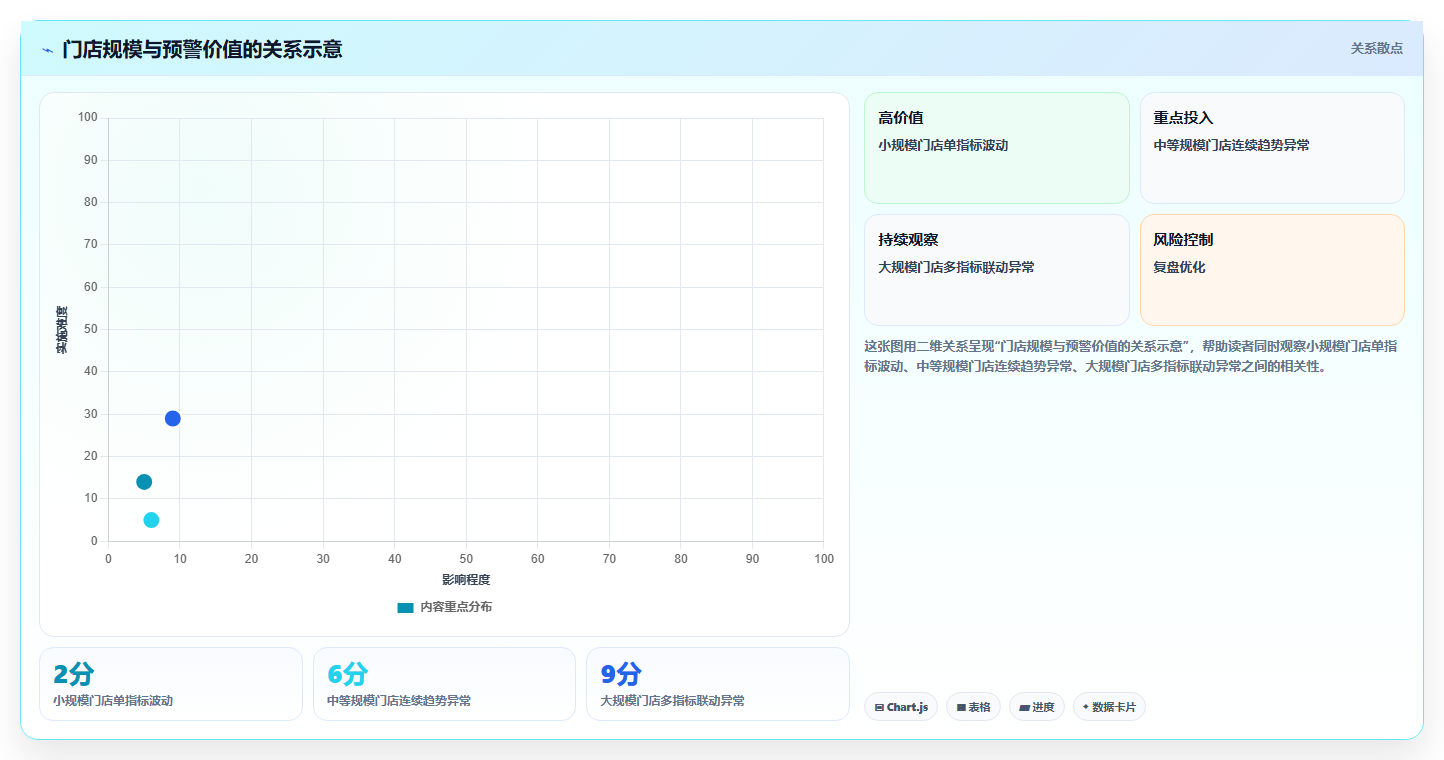
Task: Click 大规模门店多指标联动异常 text in 持续观察 card
Action: [x=956, y=267]
